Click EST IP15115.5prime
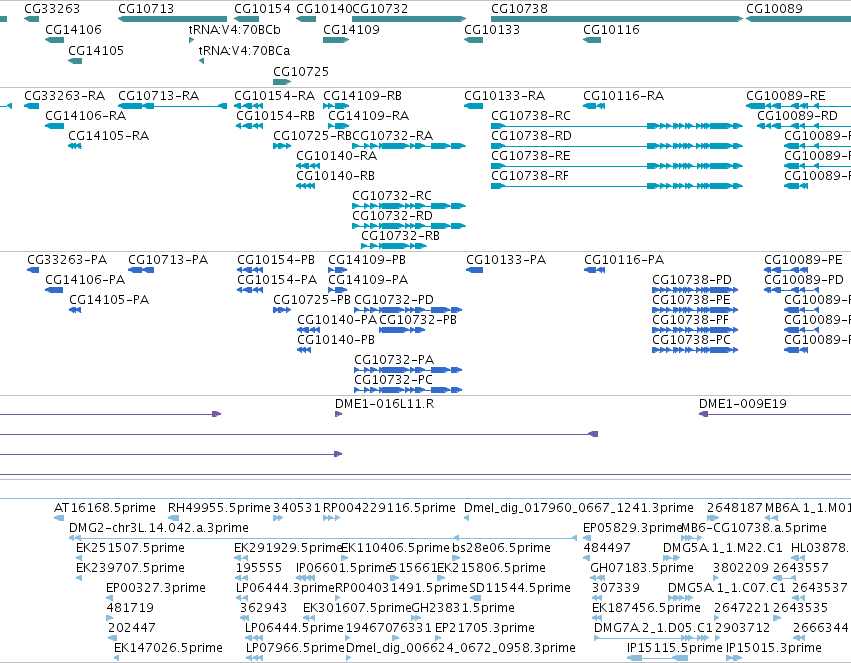 click(x=675, y=648)
